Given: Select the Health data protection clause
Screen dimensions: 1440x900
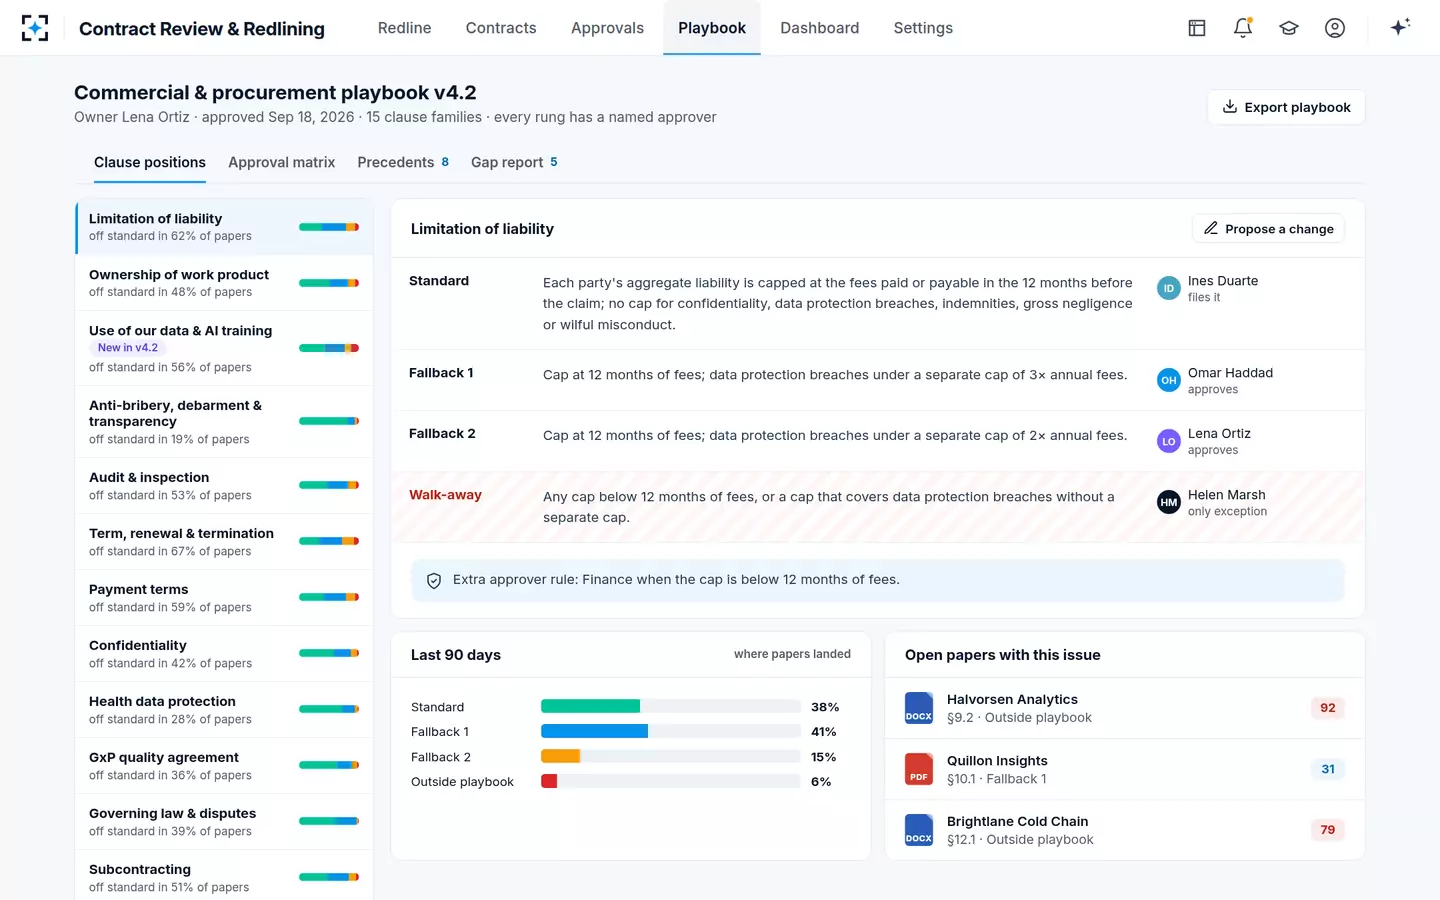Looking at the screenshot, I should pyautogui.click(x=224, y=710).
